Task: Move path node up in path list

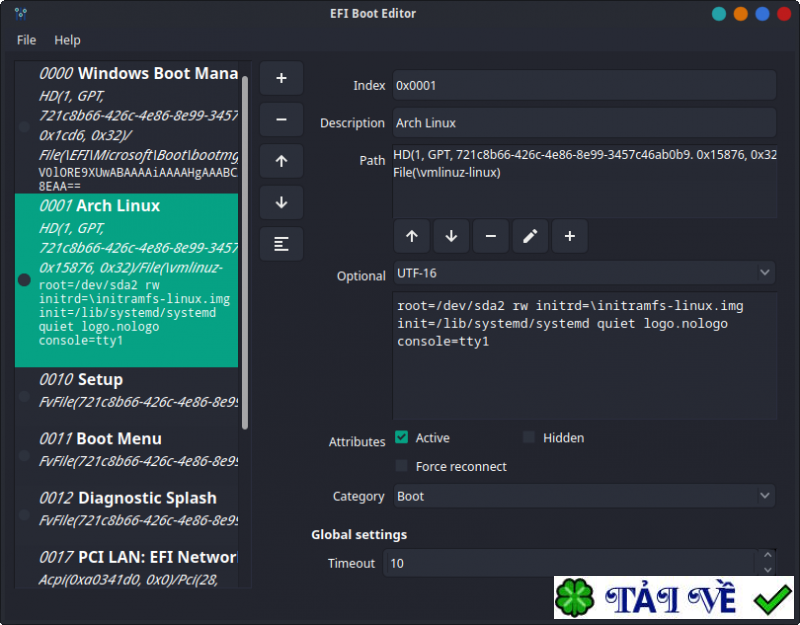Action: (412, 236)
